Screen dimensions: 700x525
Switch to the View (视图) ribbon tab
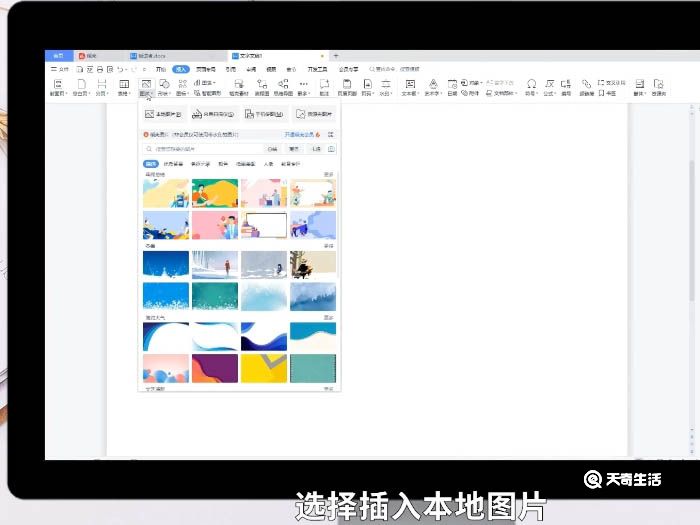[271, 69]
